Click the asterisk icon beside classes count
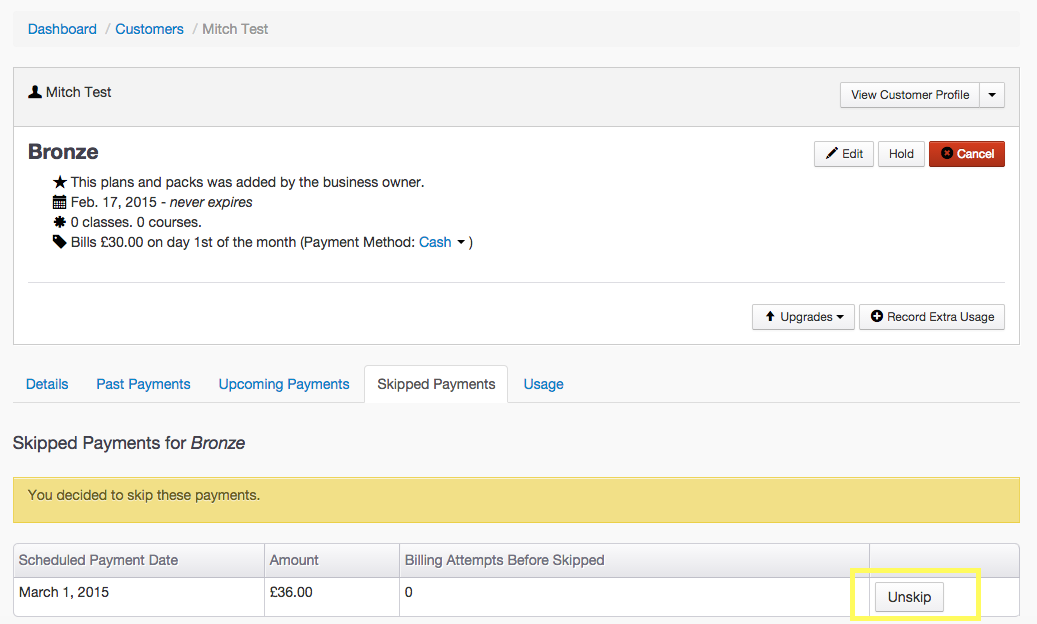 point(60,222)
